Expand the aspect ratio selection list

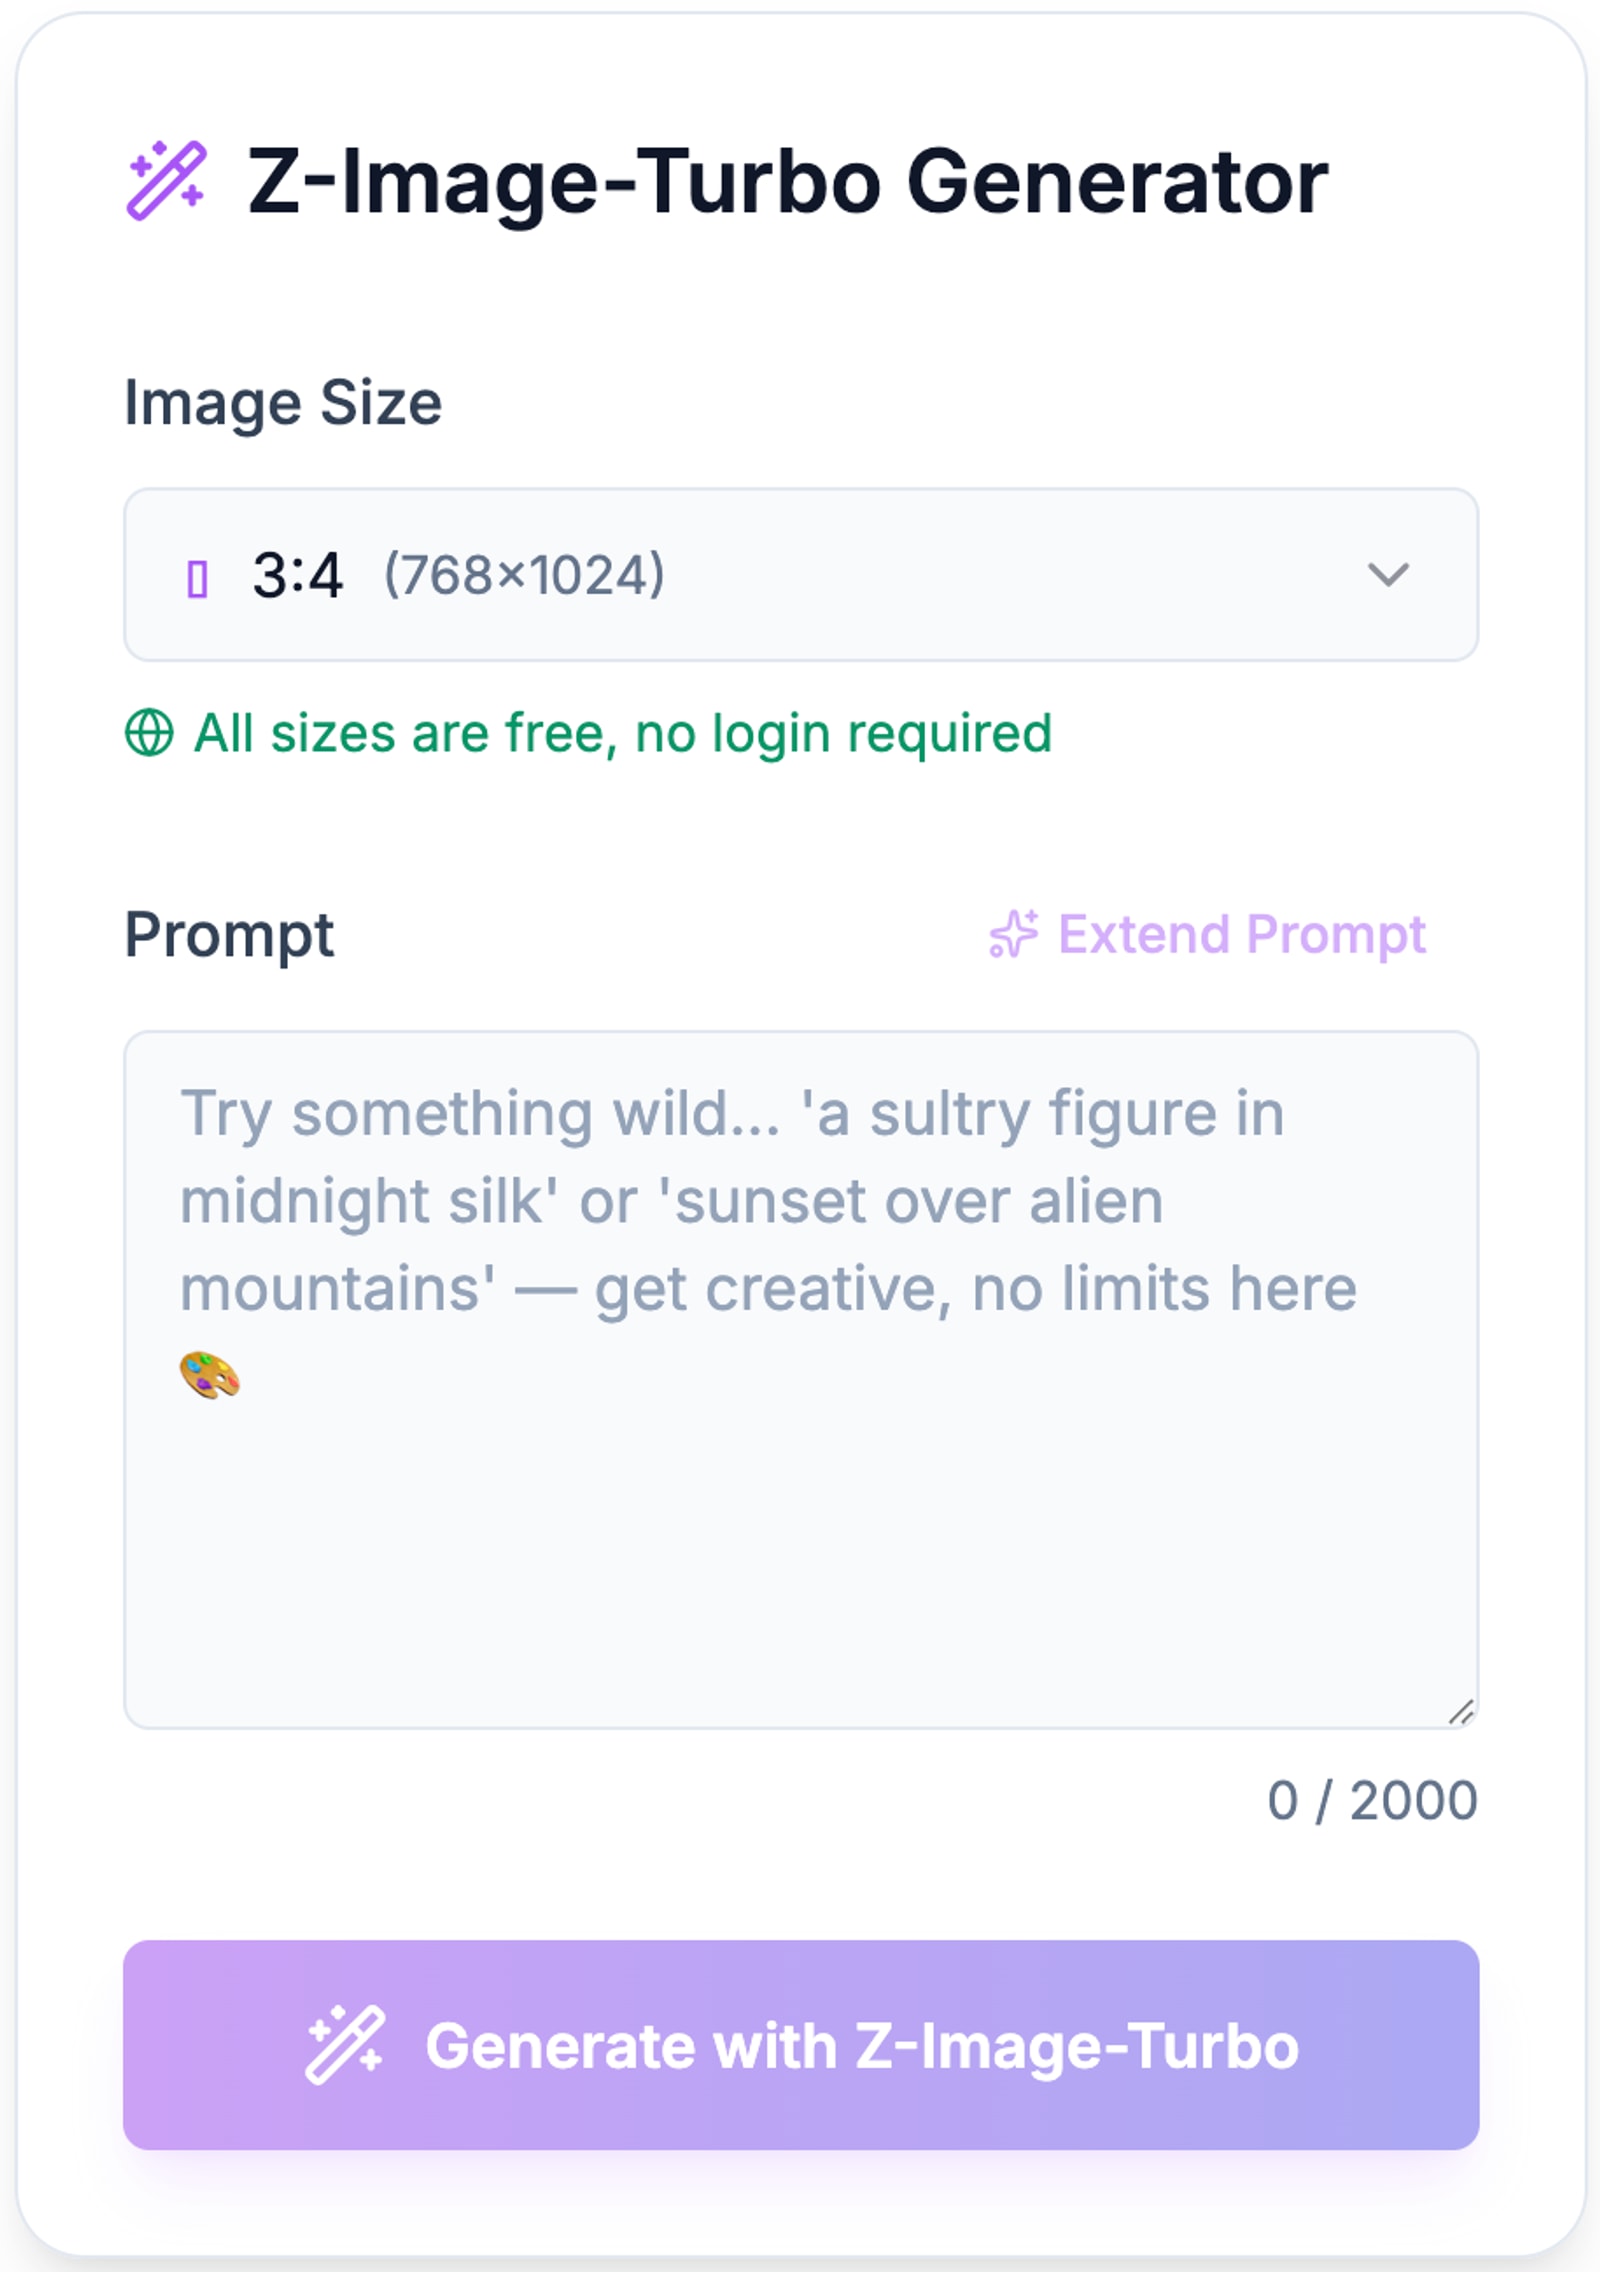(800, 574)
